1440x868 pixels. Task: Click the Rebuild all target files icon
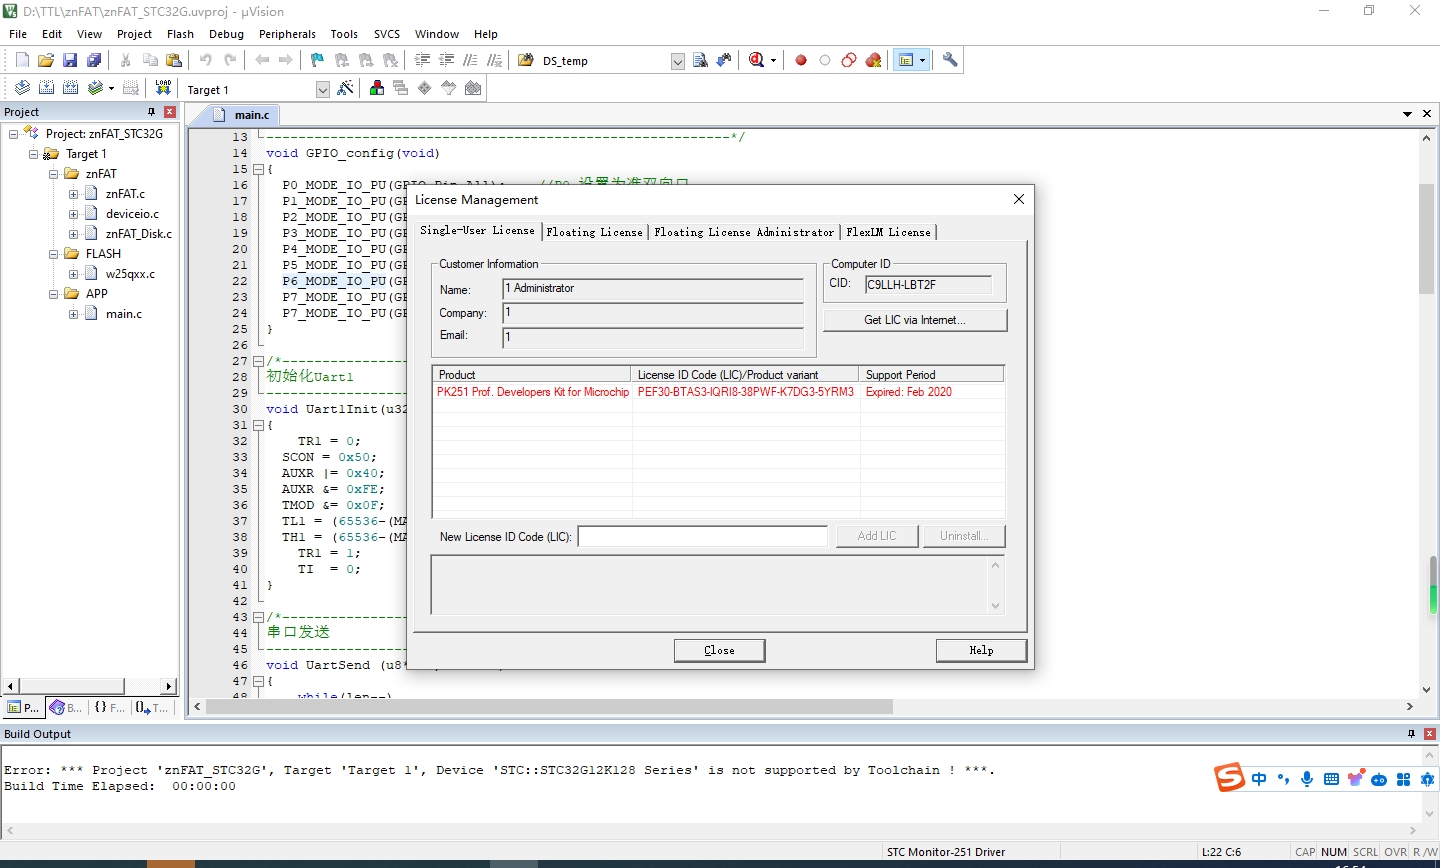click(x=70, y=88)
